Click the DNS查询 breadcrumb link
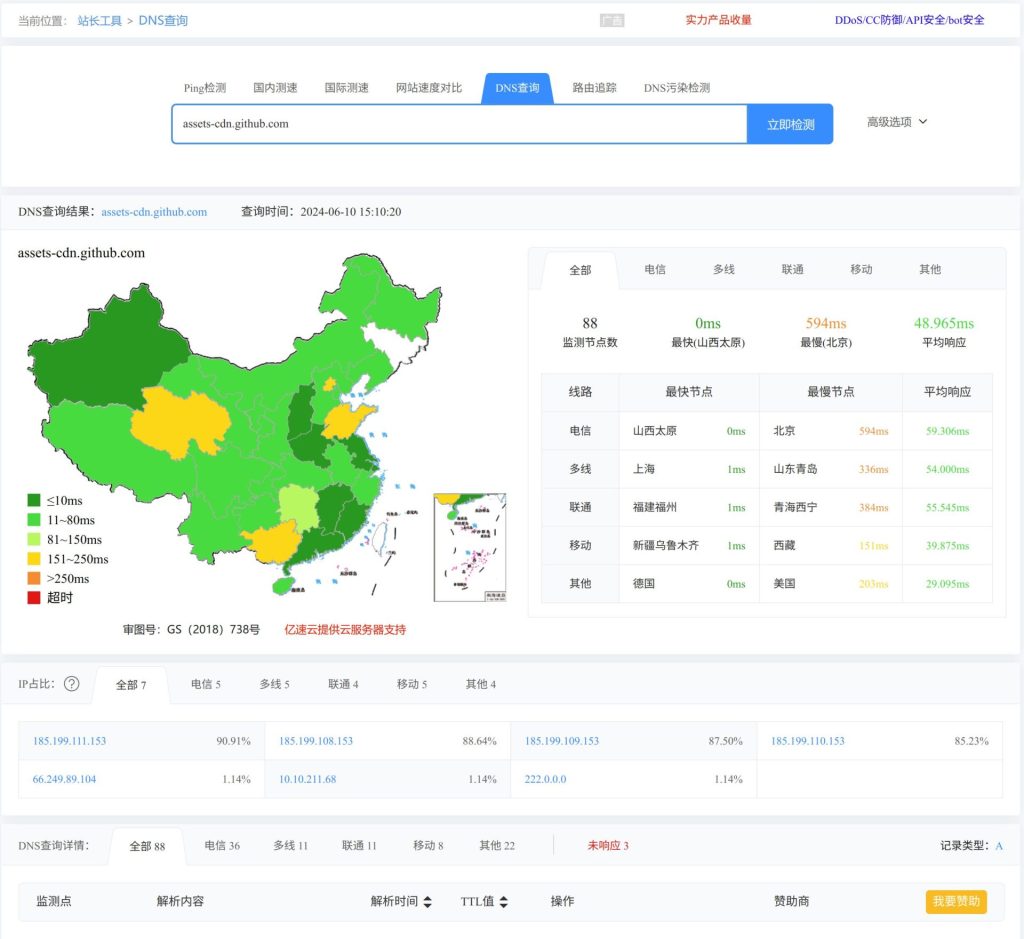This screenshot has width=1024, height=939. [163, 21]
